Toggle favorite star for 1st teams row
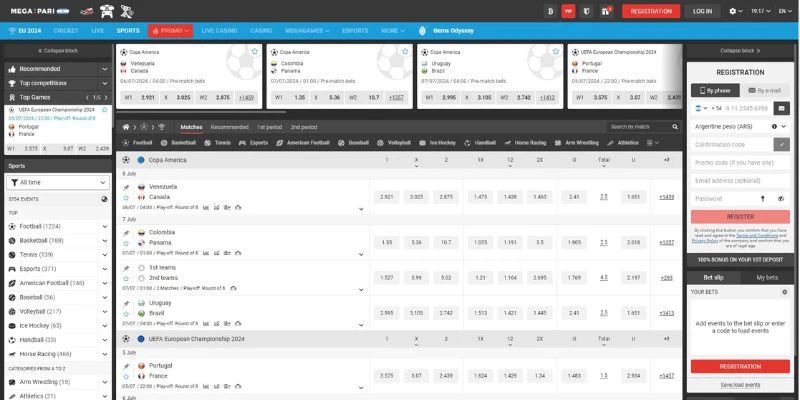Screen dimensions: 800x400 [x=126, y=278]
